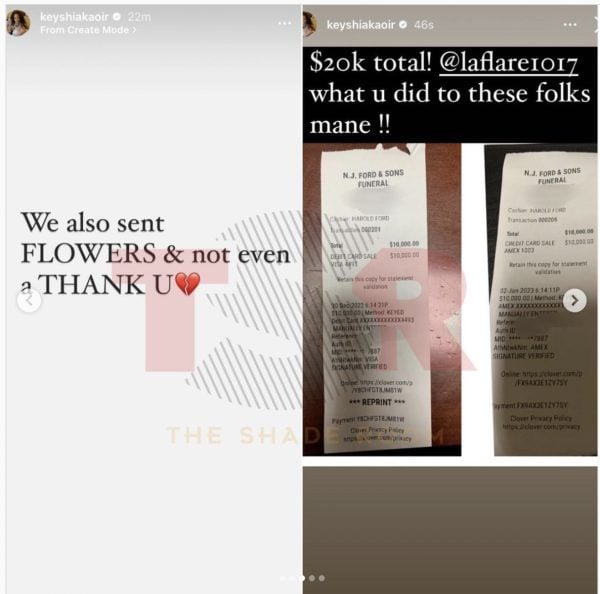Open the left N.J. Ford & Sons receipt photo
The image size is (600, 594).
(x=382, y=300)
